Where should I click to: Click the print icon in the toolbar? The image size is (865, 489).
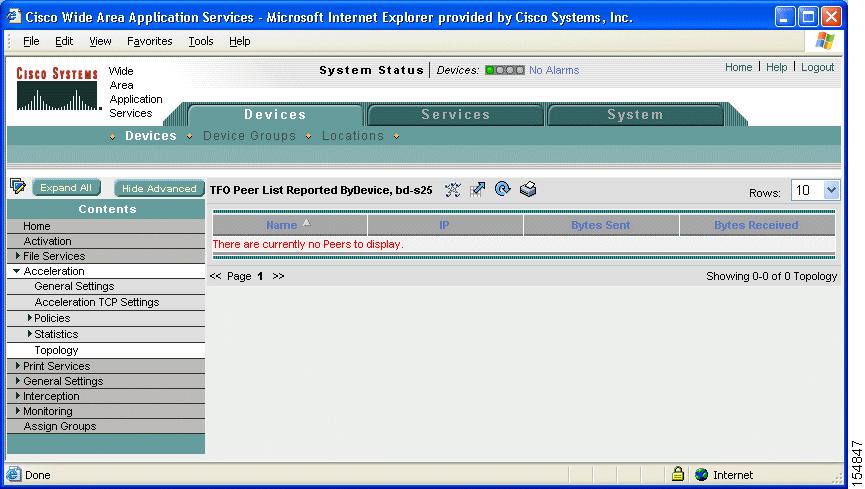(528, 189)
